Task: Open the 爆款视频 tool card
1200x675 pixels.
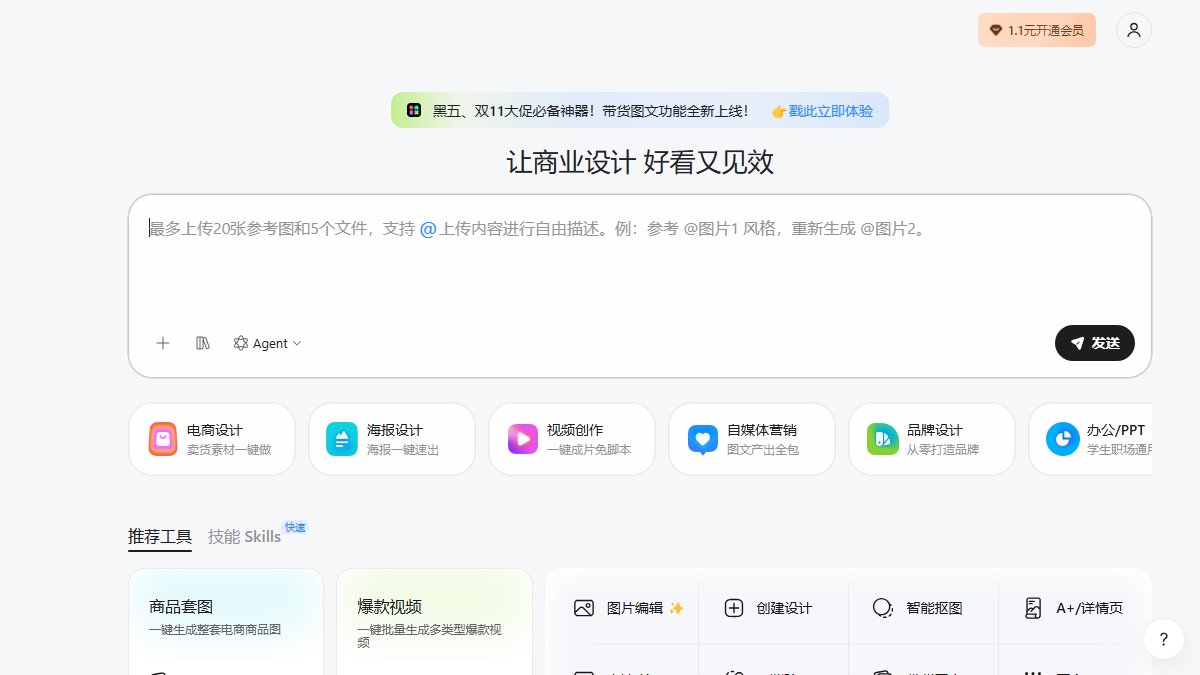Action: (434, 622)
